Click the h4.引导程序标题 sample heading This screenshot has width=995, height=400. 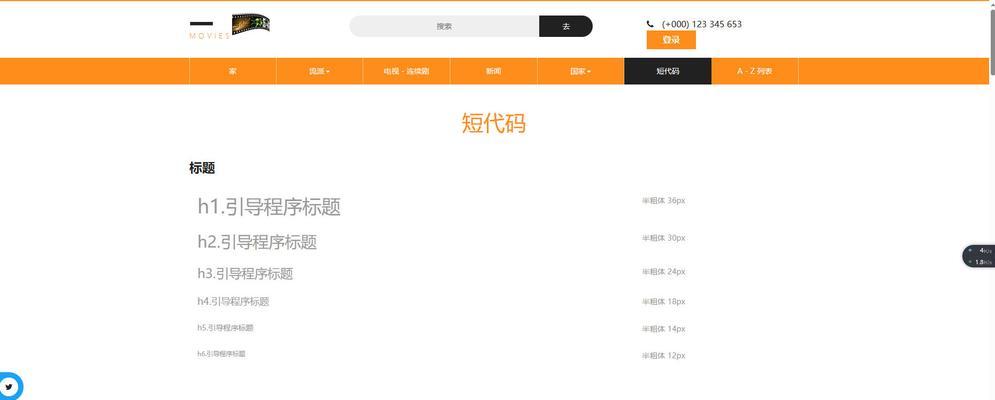(233, 302)
